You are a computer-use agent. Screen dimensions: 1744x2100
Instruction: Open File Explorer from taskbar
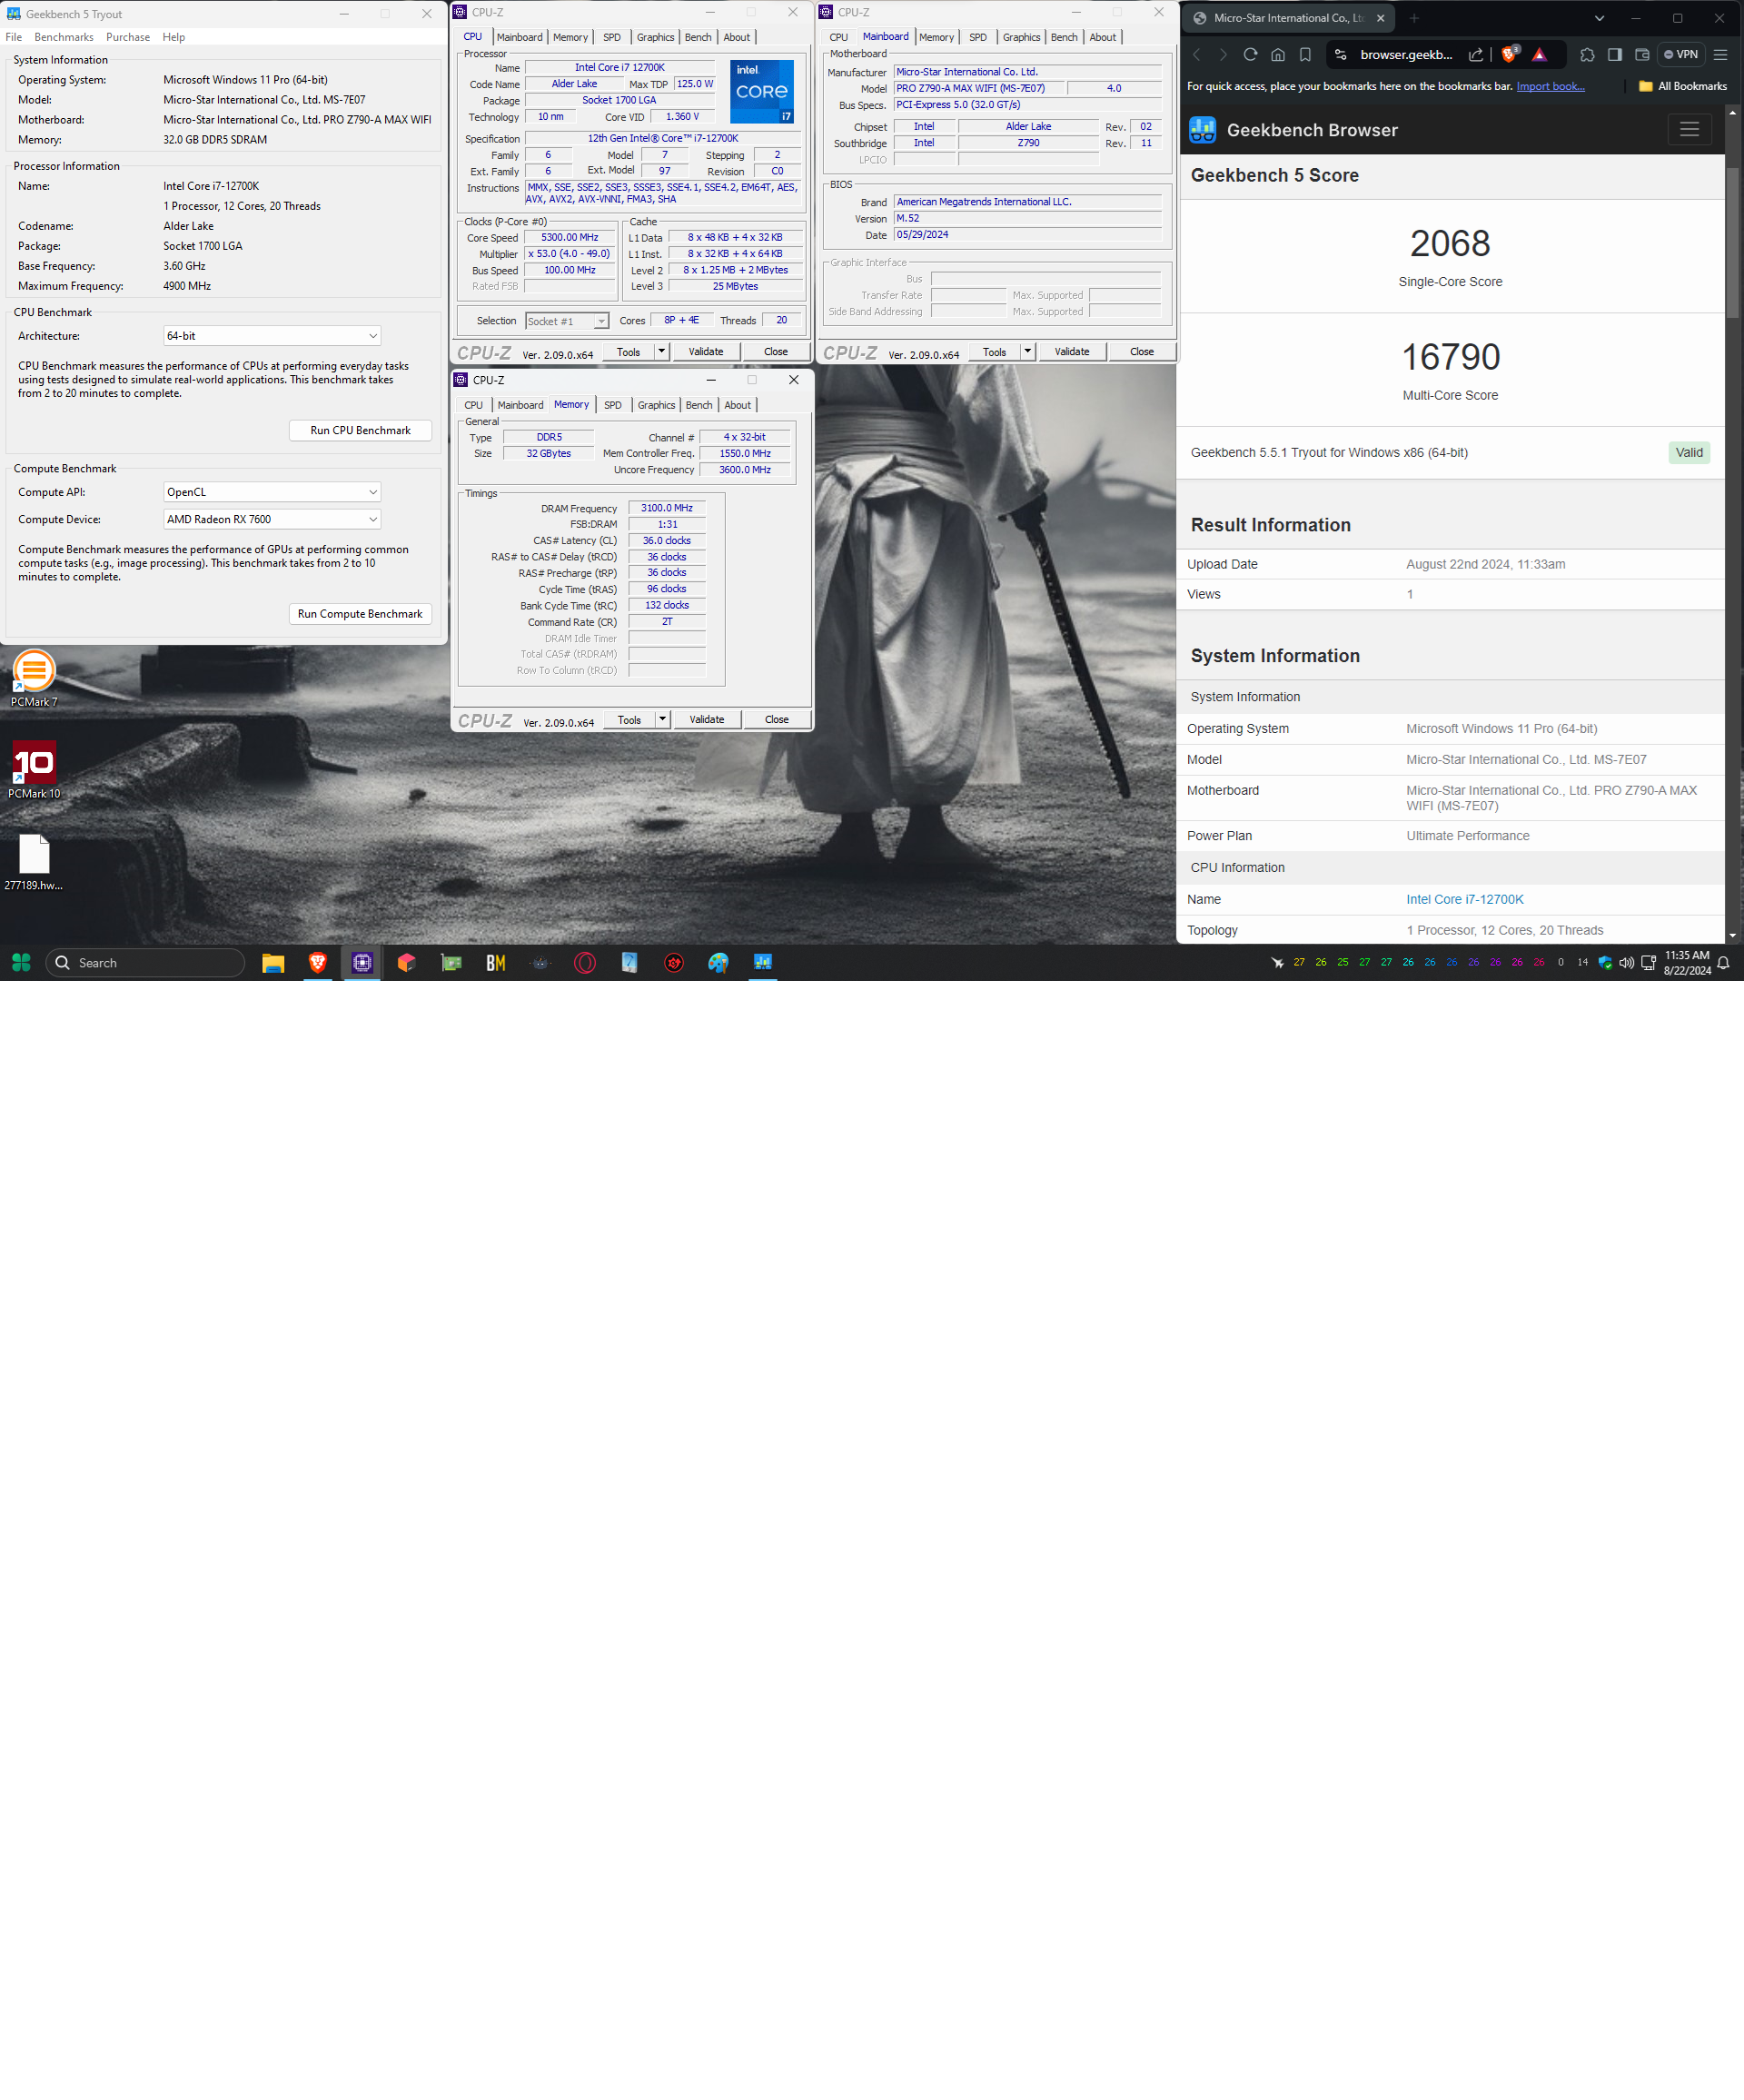pyautogui.click(x=273, y=962)
